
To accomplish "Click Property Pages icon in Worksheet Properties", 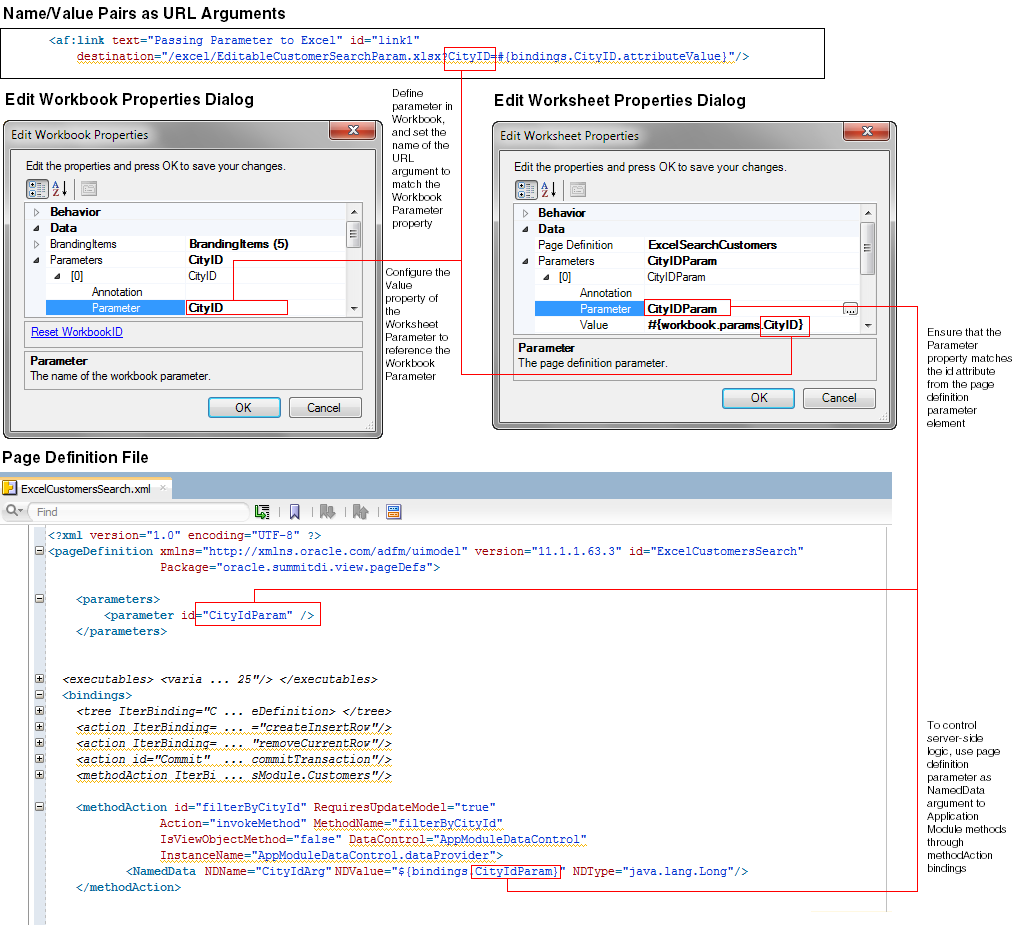I will pos(578,190).
